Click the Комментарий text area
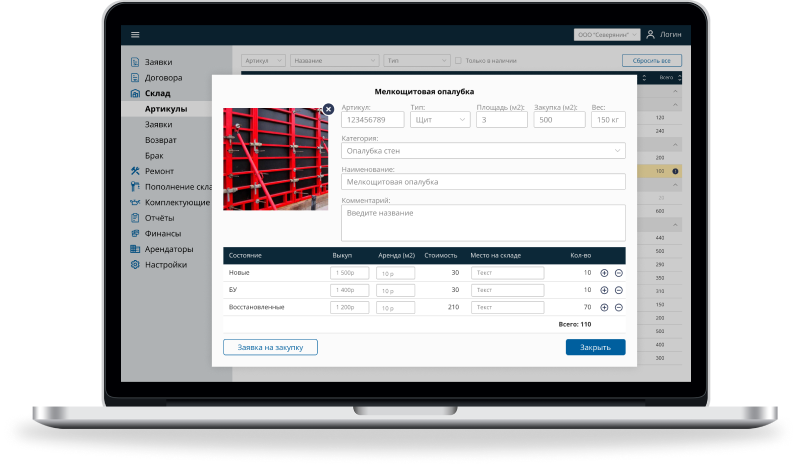798x465 pixels. pos(483,222)
